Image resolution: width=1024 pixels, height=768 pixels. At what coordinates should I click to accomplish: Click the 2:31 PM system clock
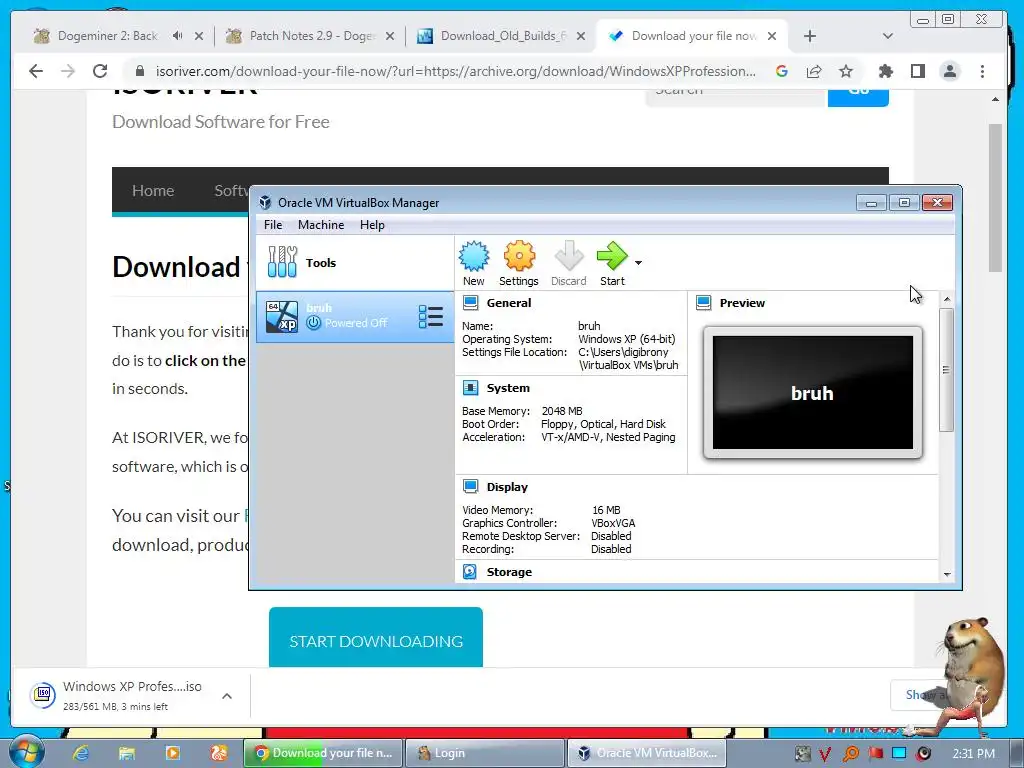973,754
